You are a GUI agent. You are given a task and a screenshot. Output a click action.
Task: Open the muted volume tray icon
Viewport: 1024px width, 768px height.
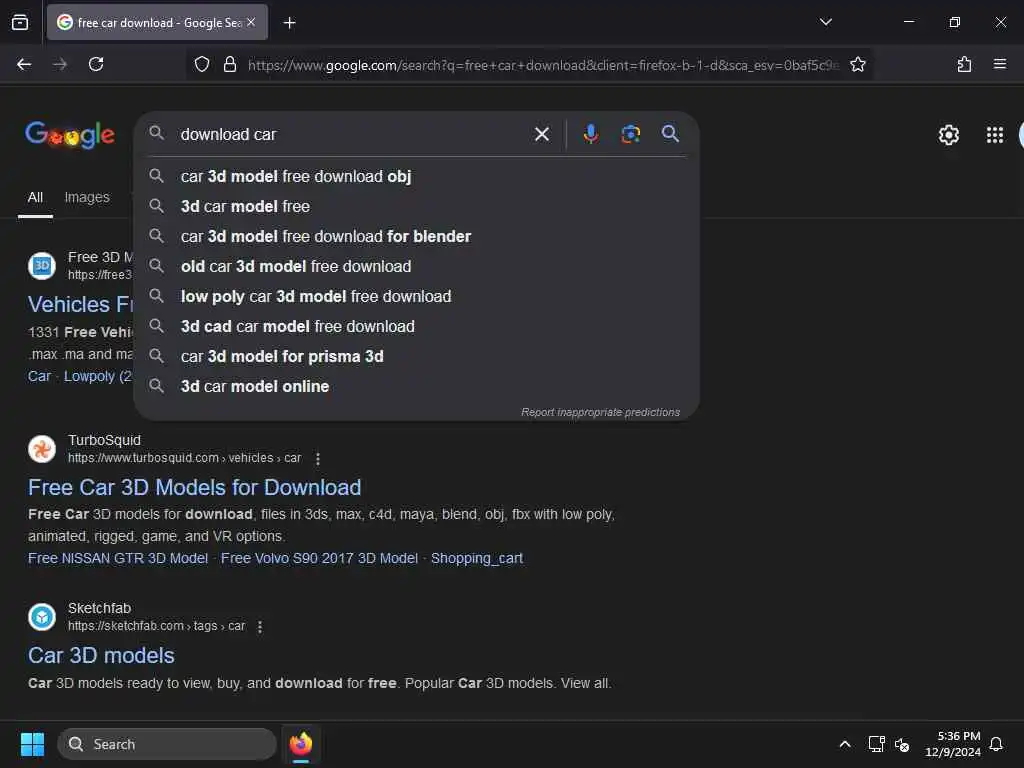pyautogui.click(x=902, y=744)
